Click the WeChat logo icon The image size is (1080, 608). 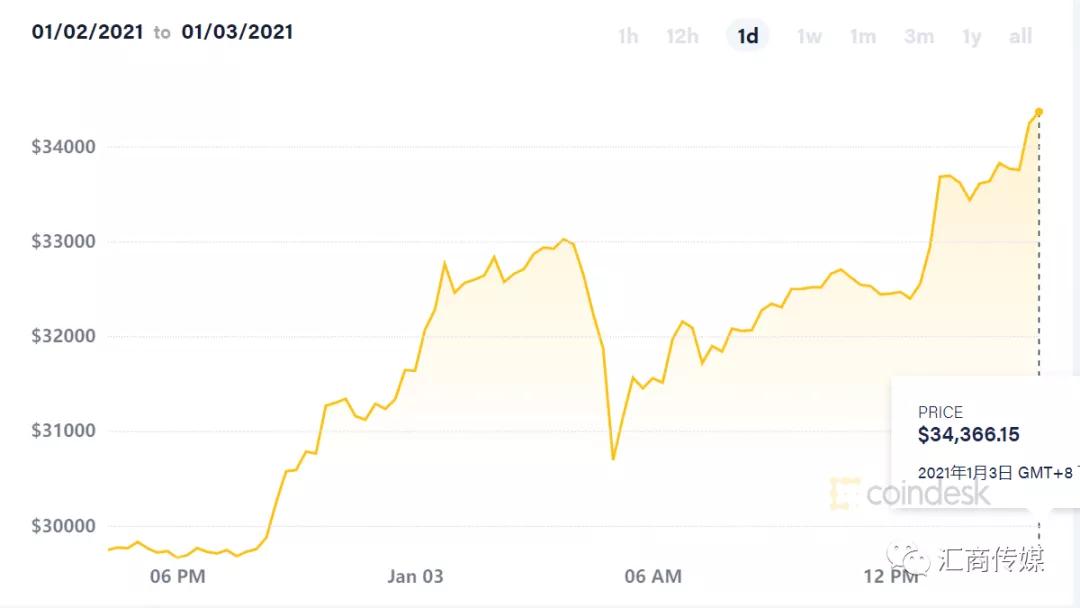(x=909, y=558)
